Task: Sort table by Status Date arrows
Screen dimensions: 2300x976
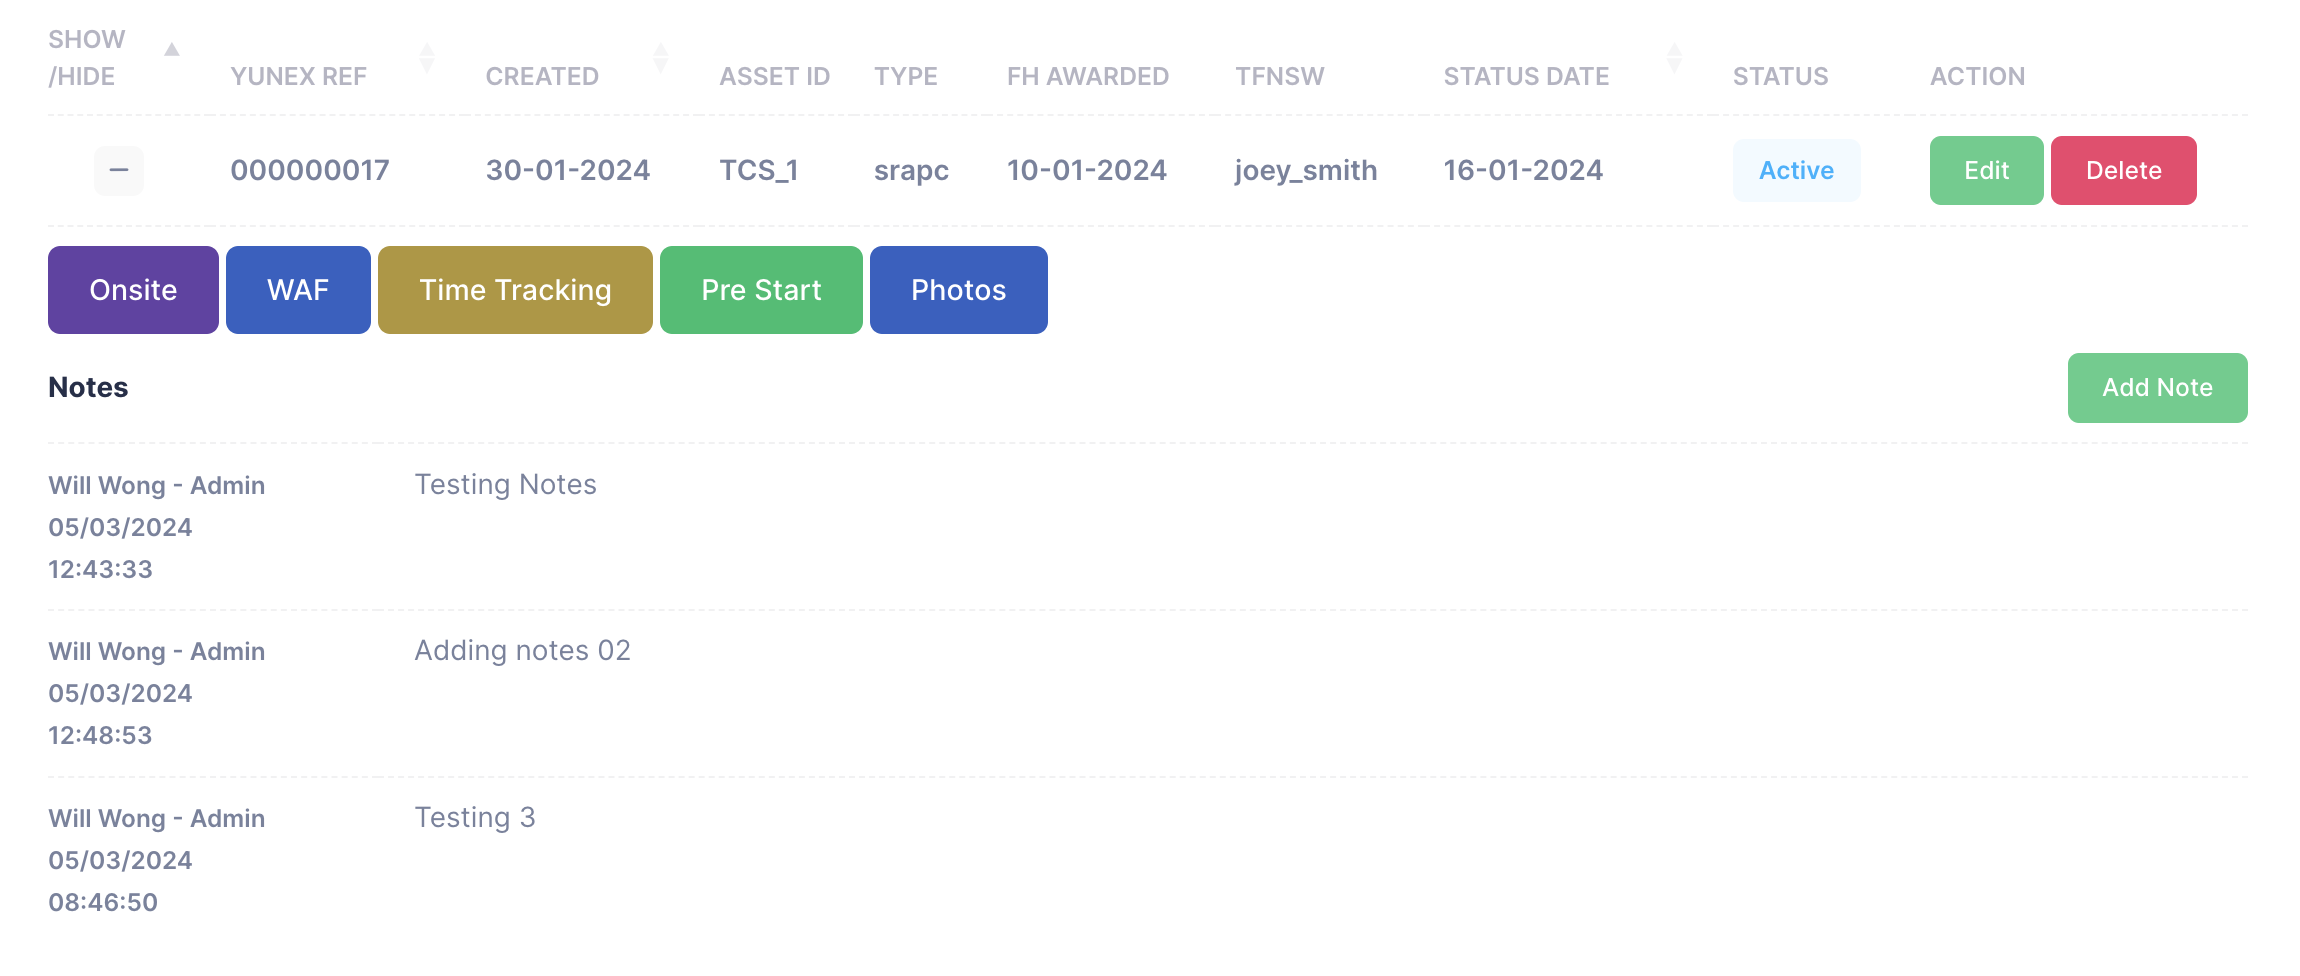Action: tap(1675, 58)
